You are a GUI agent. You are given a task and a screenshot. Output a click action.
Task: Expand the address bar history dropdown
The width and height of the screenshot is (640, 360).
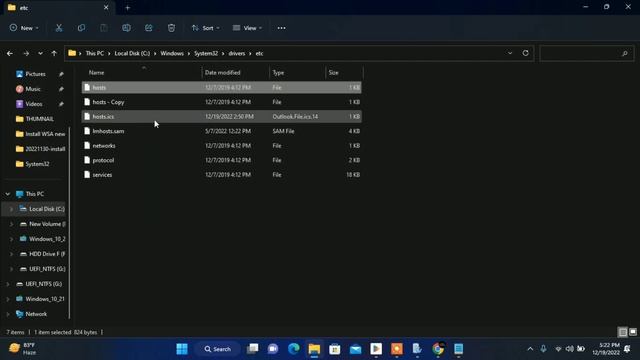[x=510, y=53]
